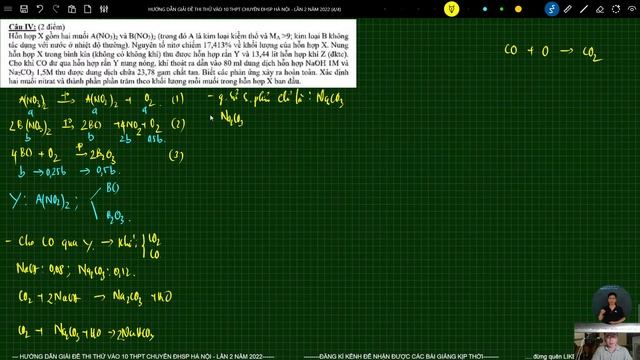640x360 pixels.
Task: Open the hamburger menu in the toolbar
Action: [8, 9]
